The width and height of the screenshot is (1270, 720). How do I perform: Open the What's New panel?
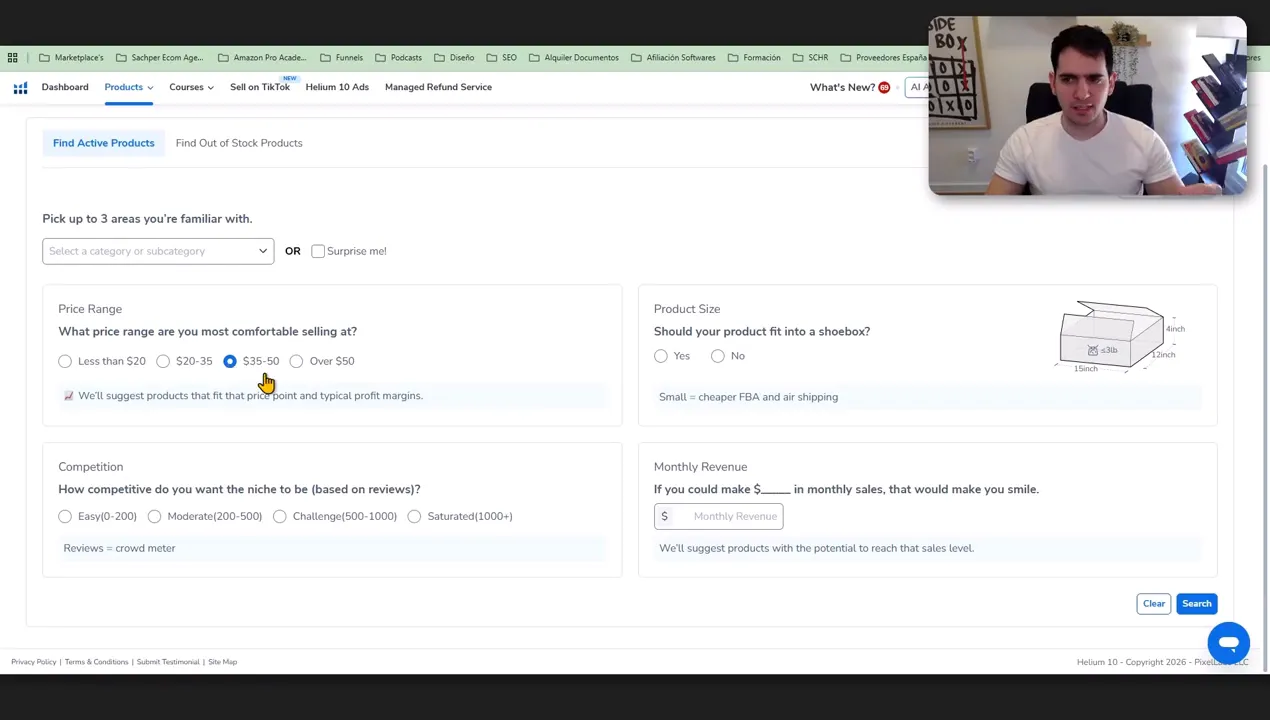point(842,88)
